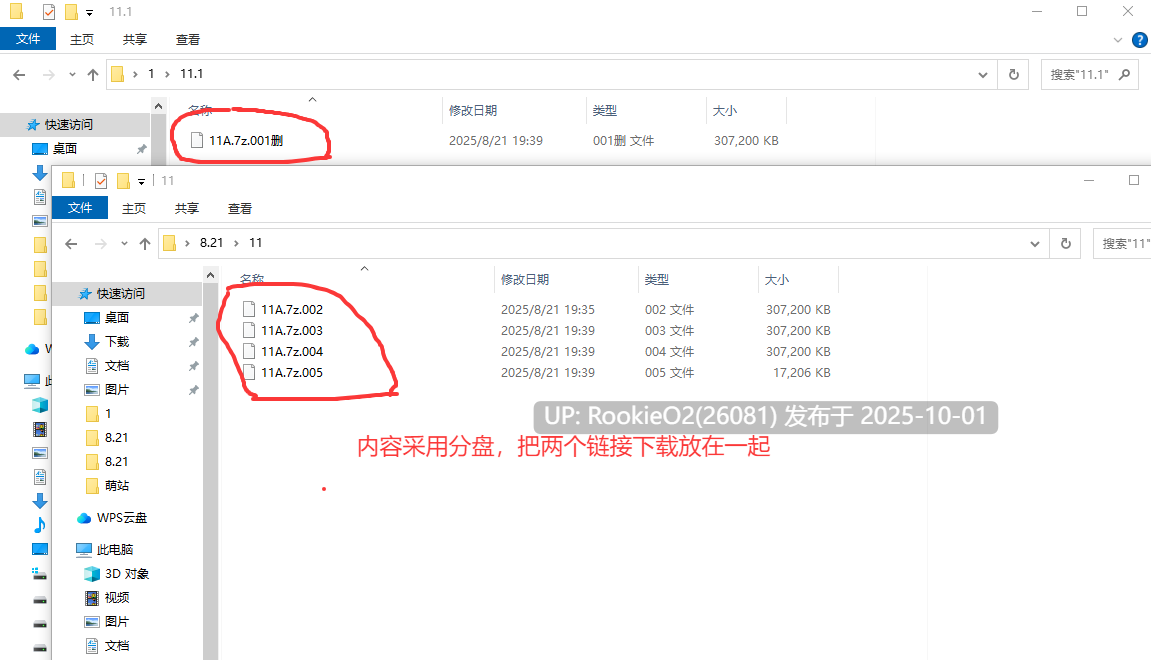The height and width of the screenshot is (660, 1151).
Task: Open recent locations dropdown in 11 window
Action: point(124,244)
